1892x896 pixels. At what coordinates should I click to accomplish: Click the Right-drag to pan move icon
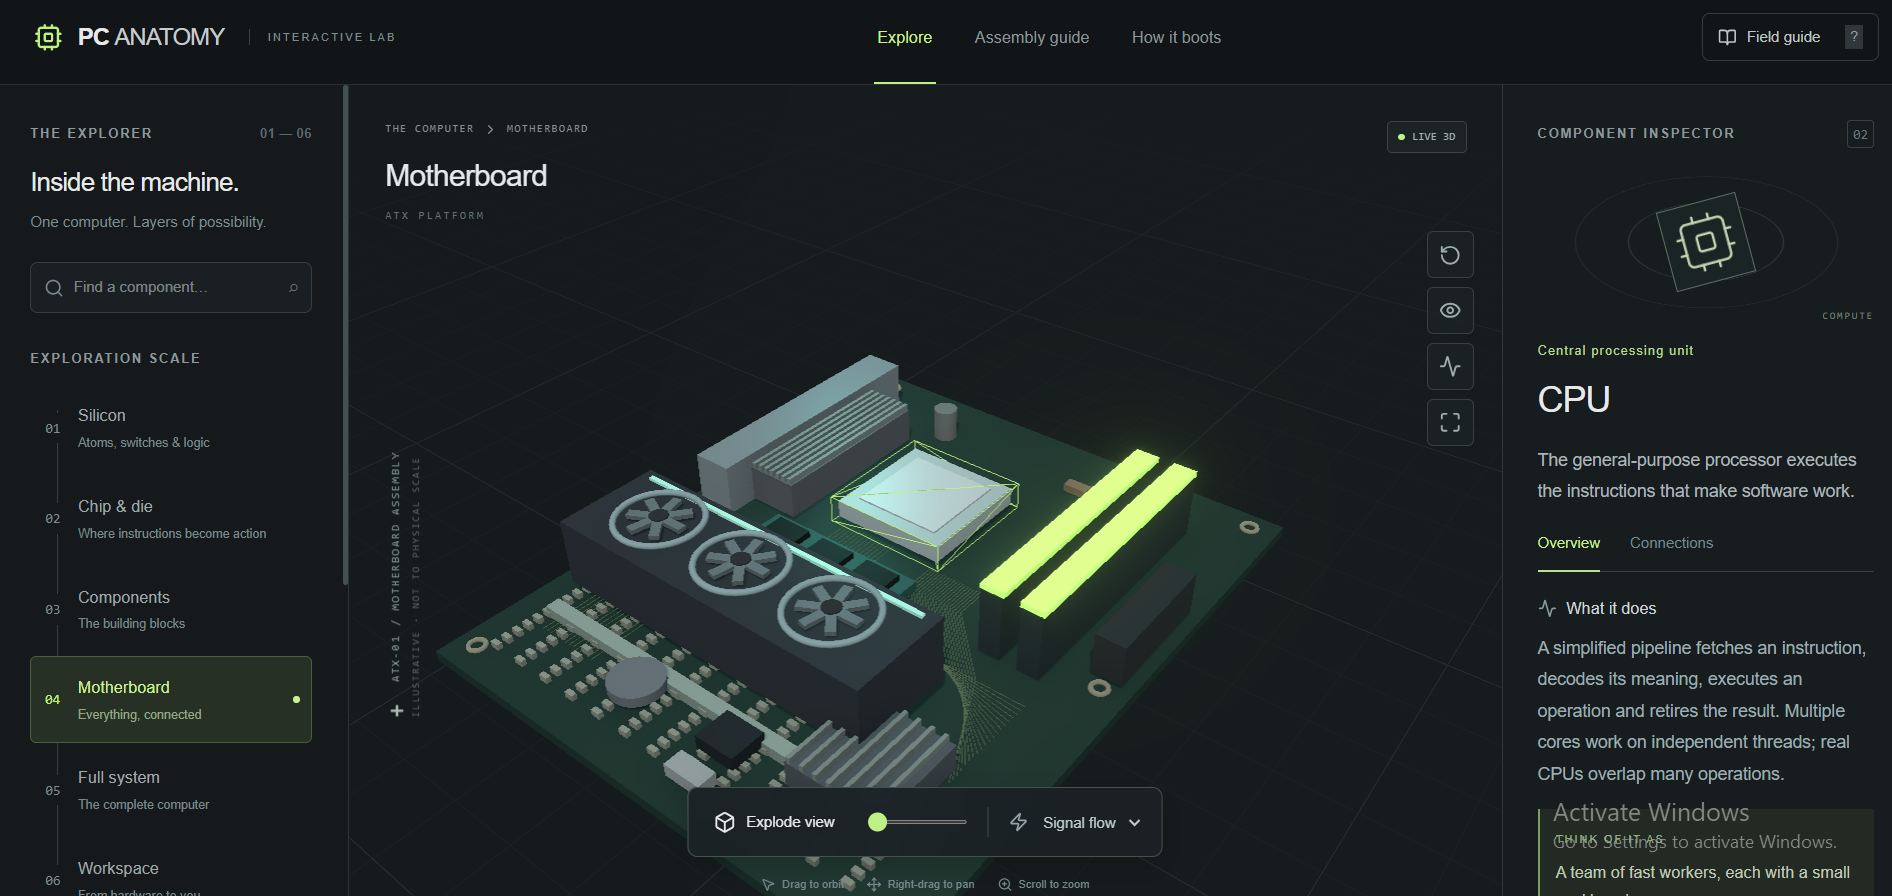tap(874, 884)
